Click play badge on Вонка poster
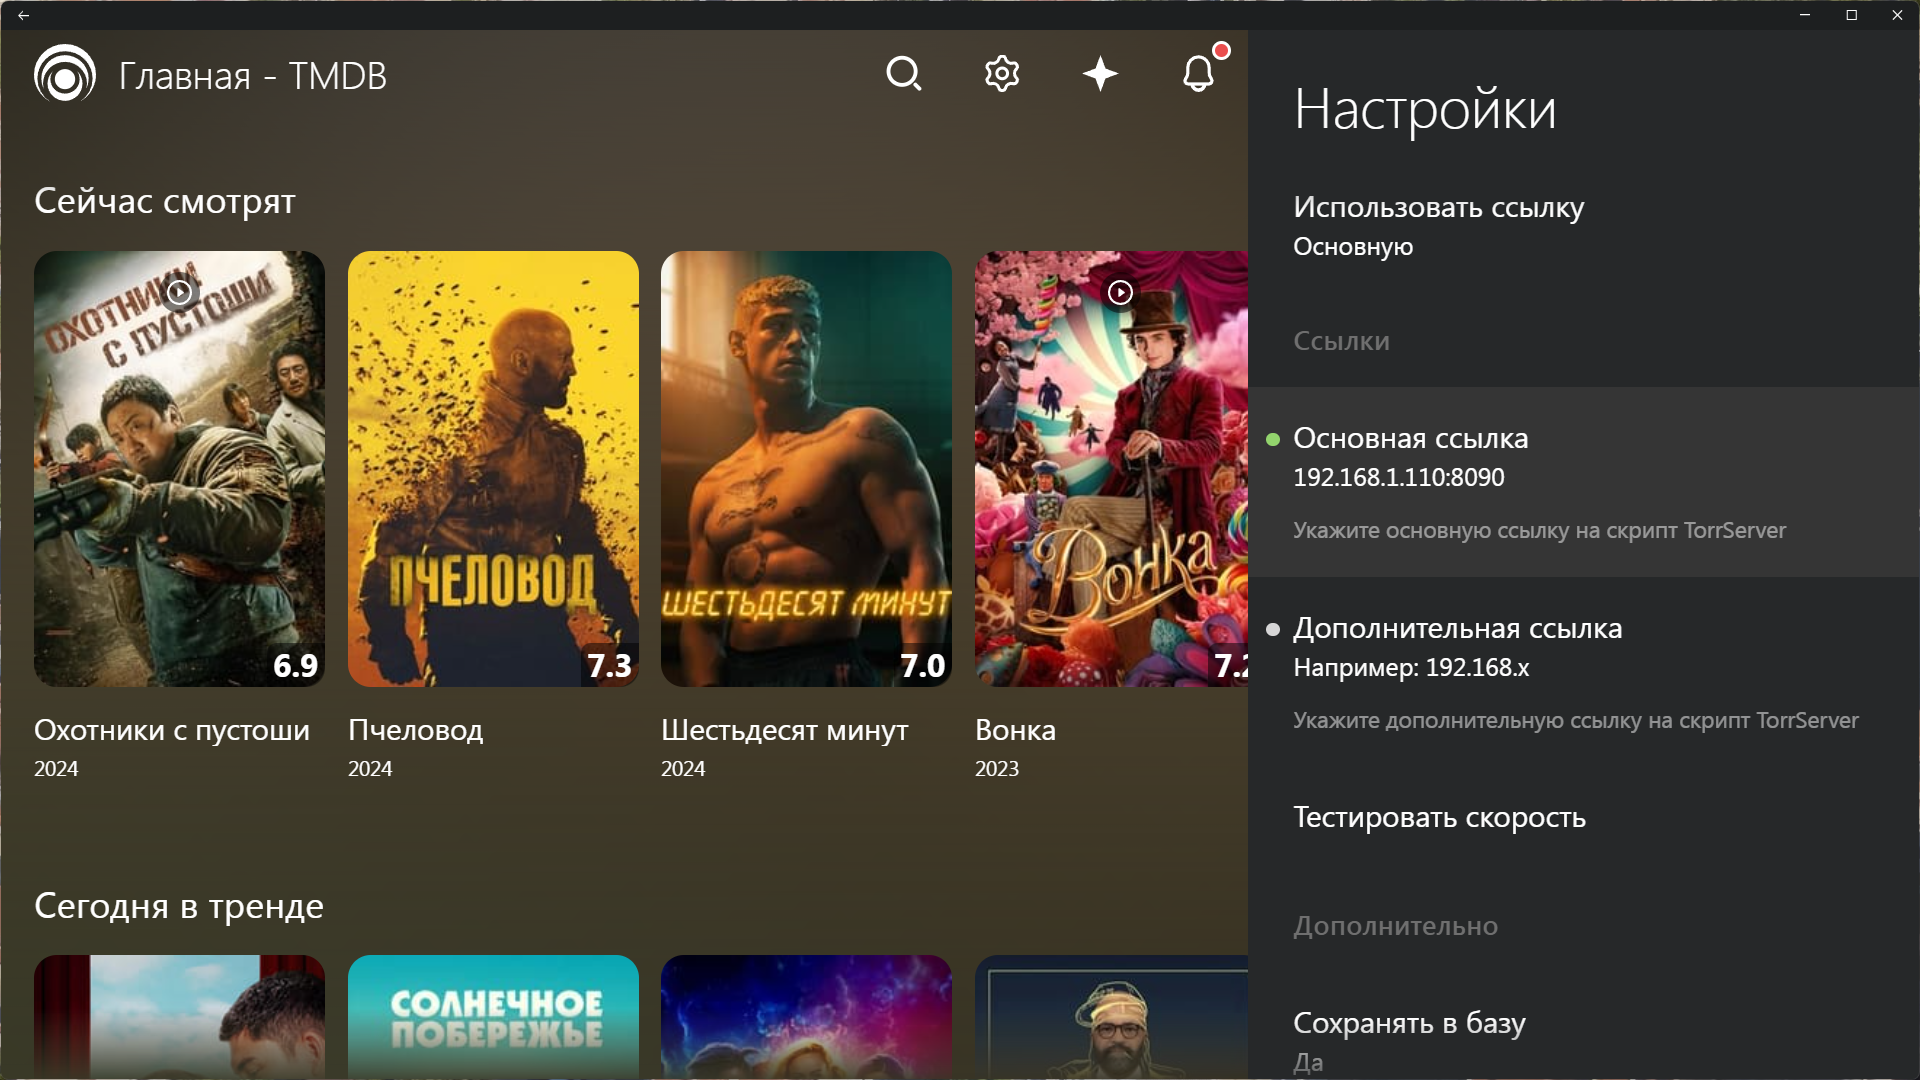The width and height of the screenshot is (1920, 1080). coord(1120,292)
